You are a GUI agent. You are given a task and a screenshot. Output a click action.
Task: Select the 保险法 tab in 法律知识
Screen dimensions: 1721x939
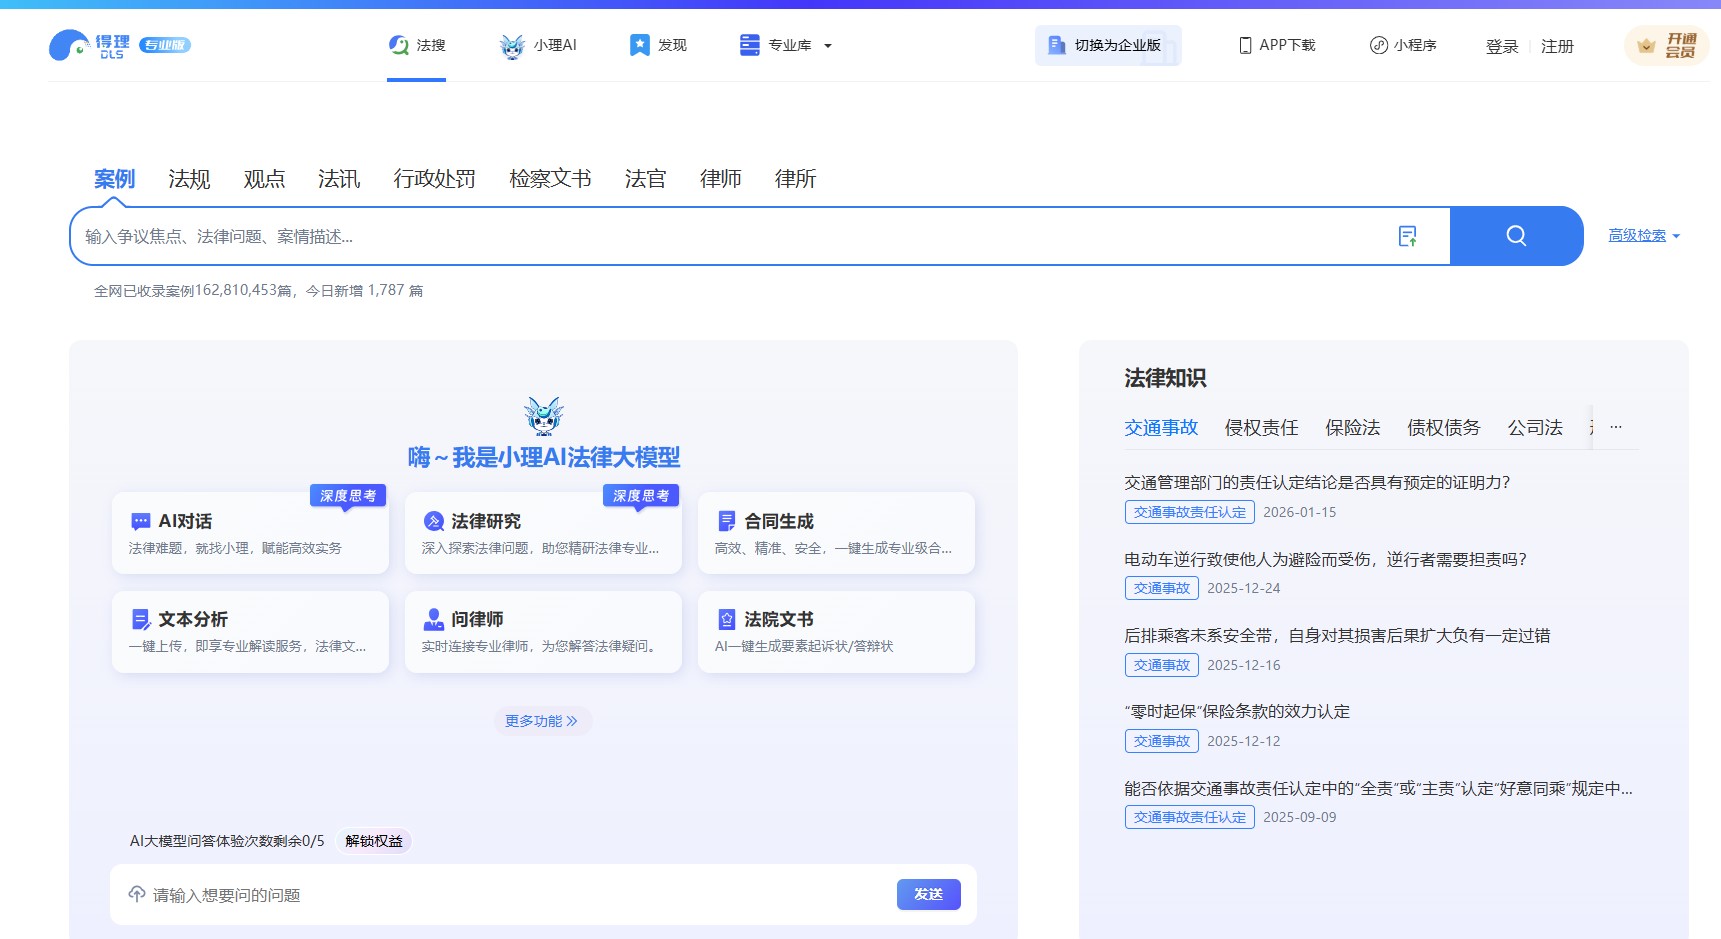[x=1355, y=427]
